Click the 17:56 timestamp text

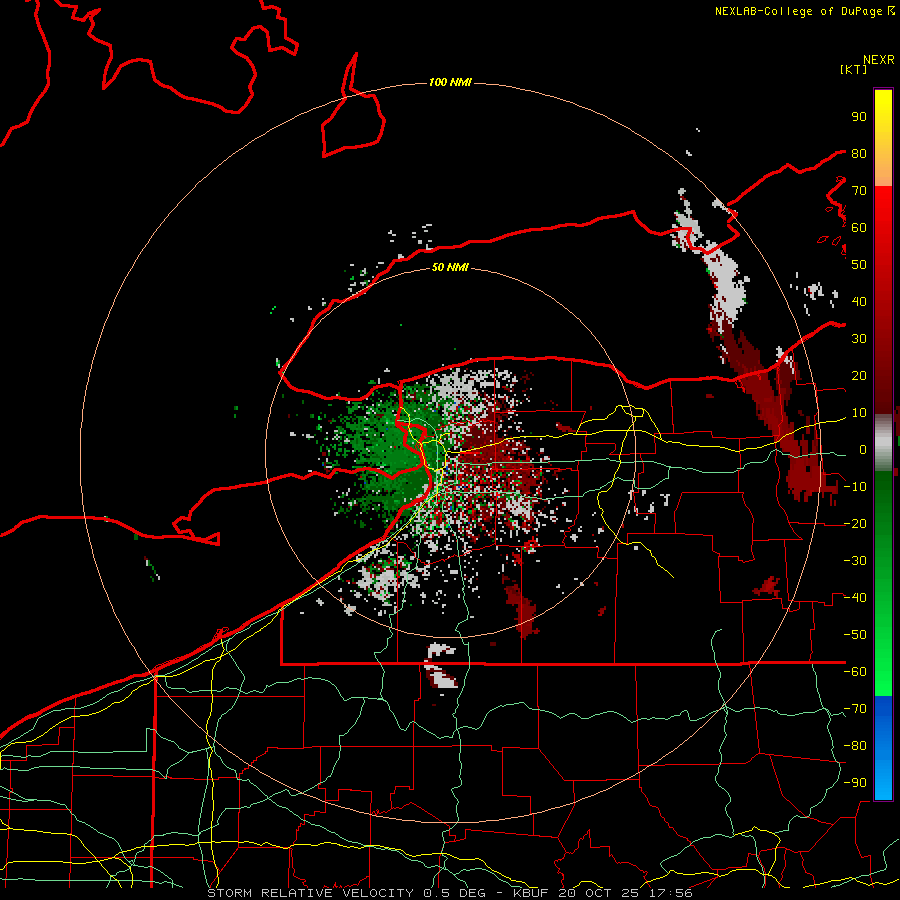point(671,893)
